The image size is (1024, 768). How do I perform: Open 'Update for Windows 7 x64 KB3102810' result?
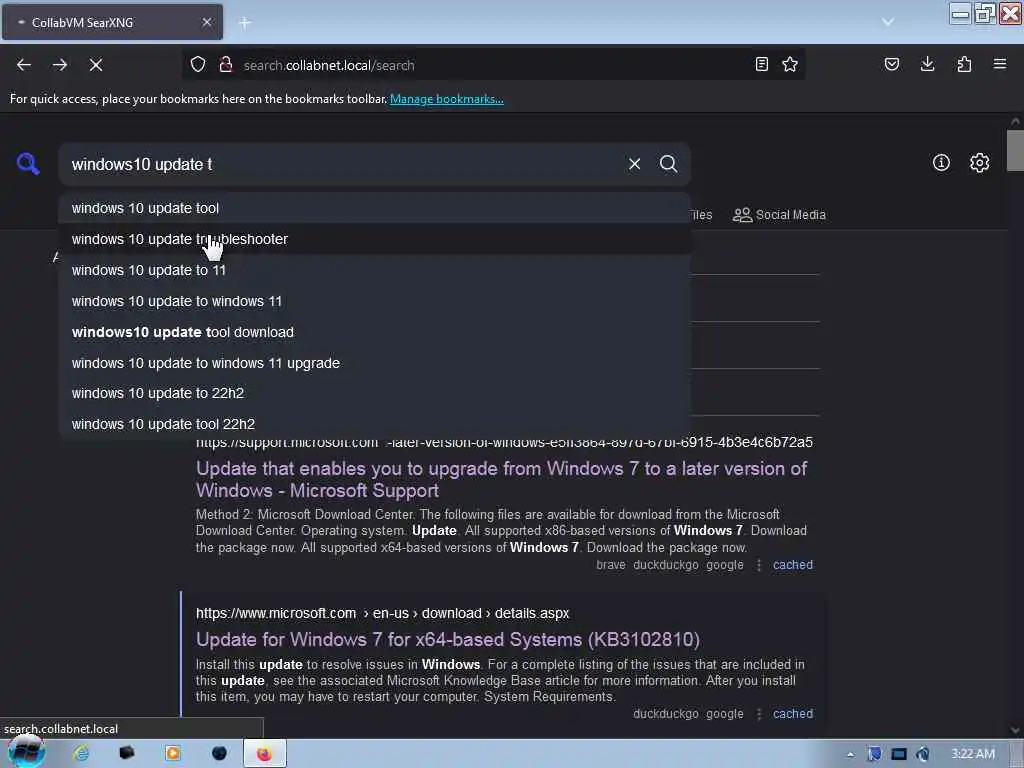pyautogui.click(x=448, y=639)
